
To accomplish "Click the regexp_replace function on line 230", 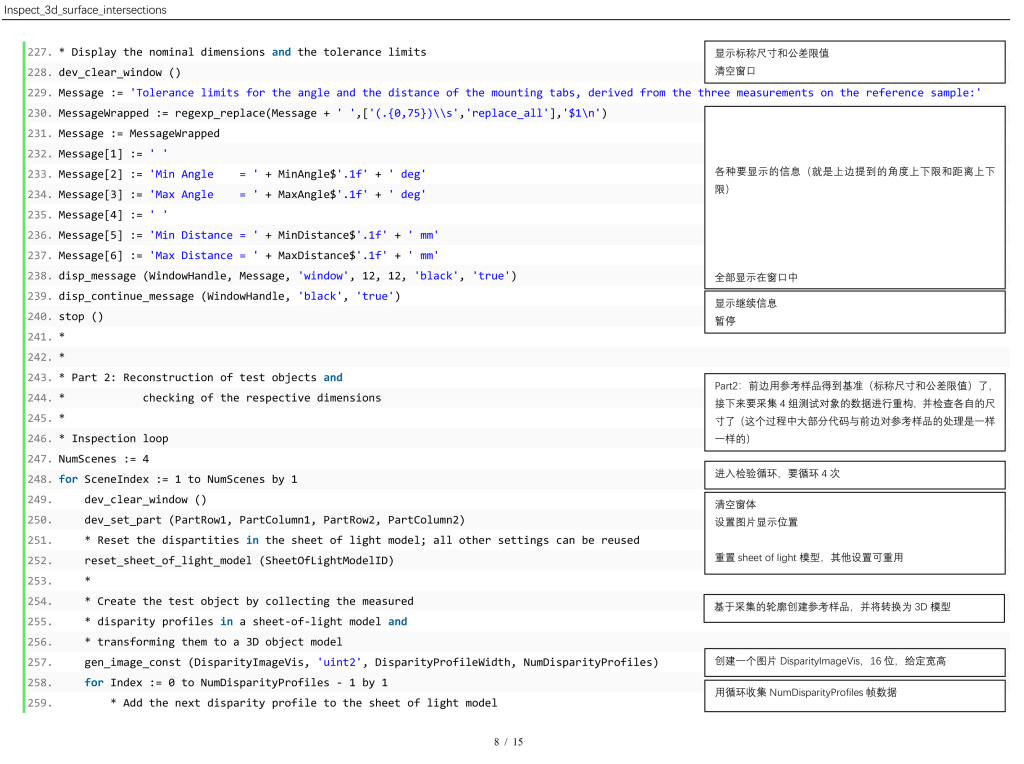I will pyautogui.click(x=220, y=113).
